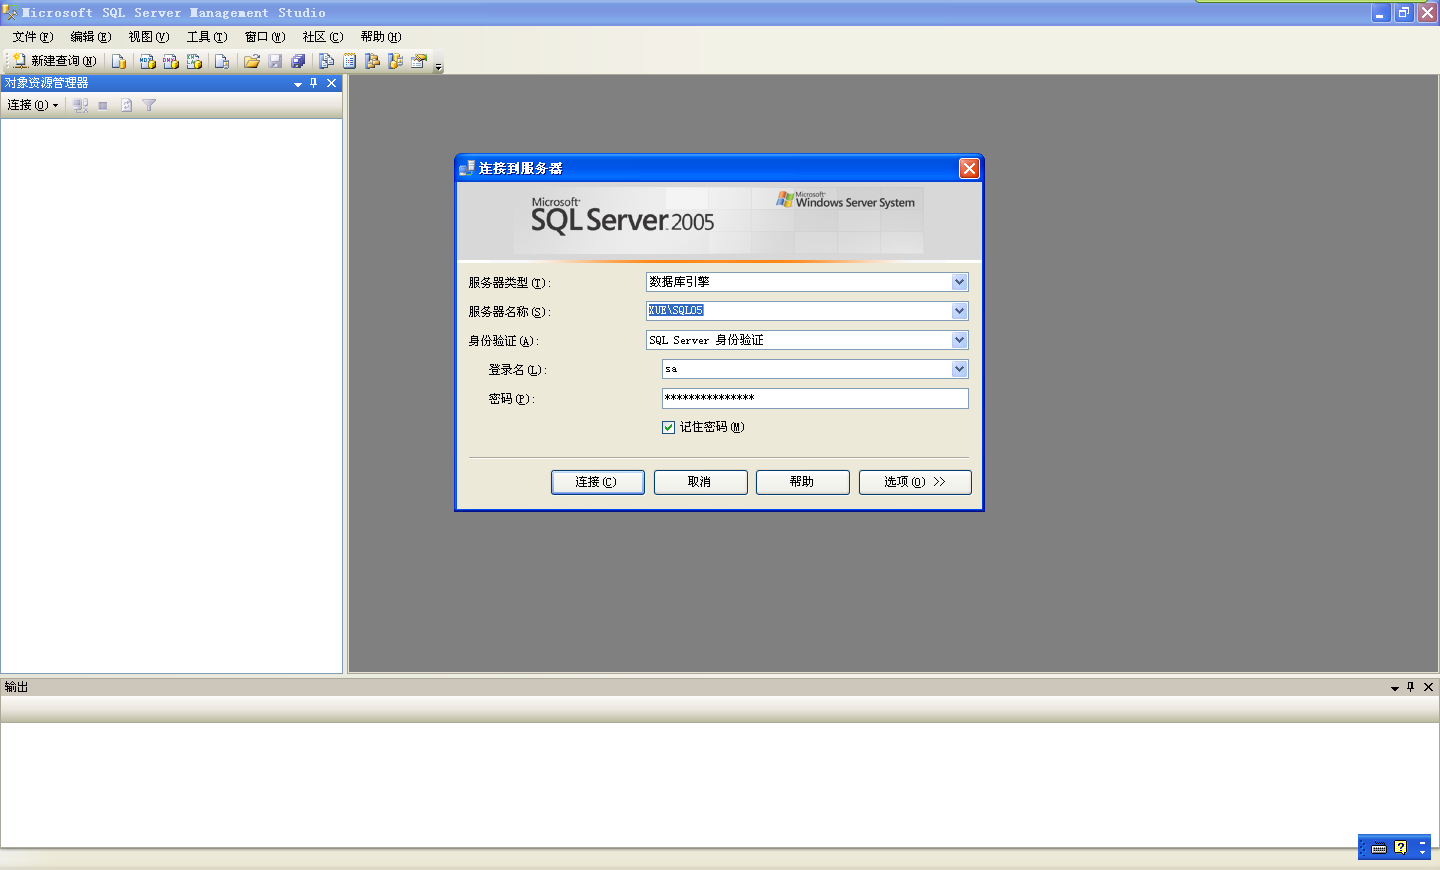Click the keyboard icon in the language bar

click(x=1379, y=848)
